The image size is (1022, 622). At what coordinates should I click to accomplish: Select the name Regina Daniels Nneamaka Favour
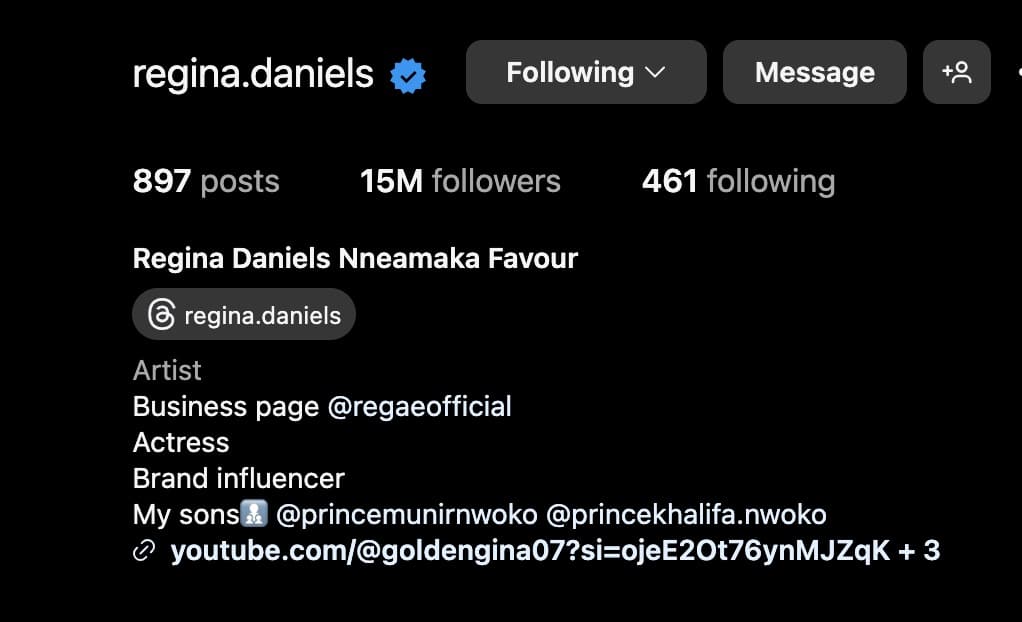[x=355, y=259]
